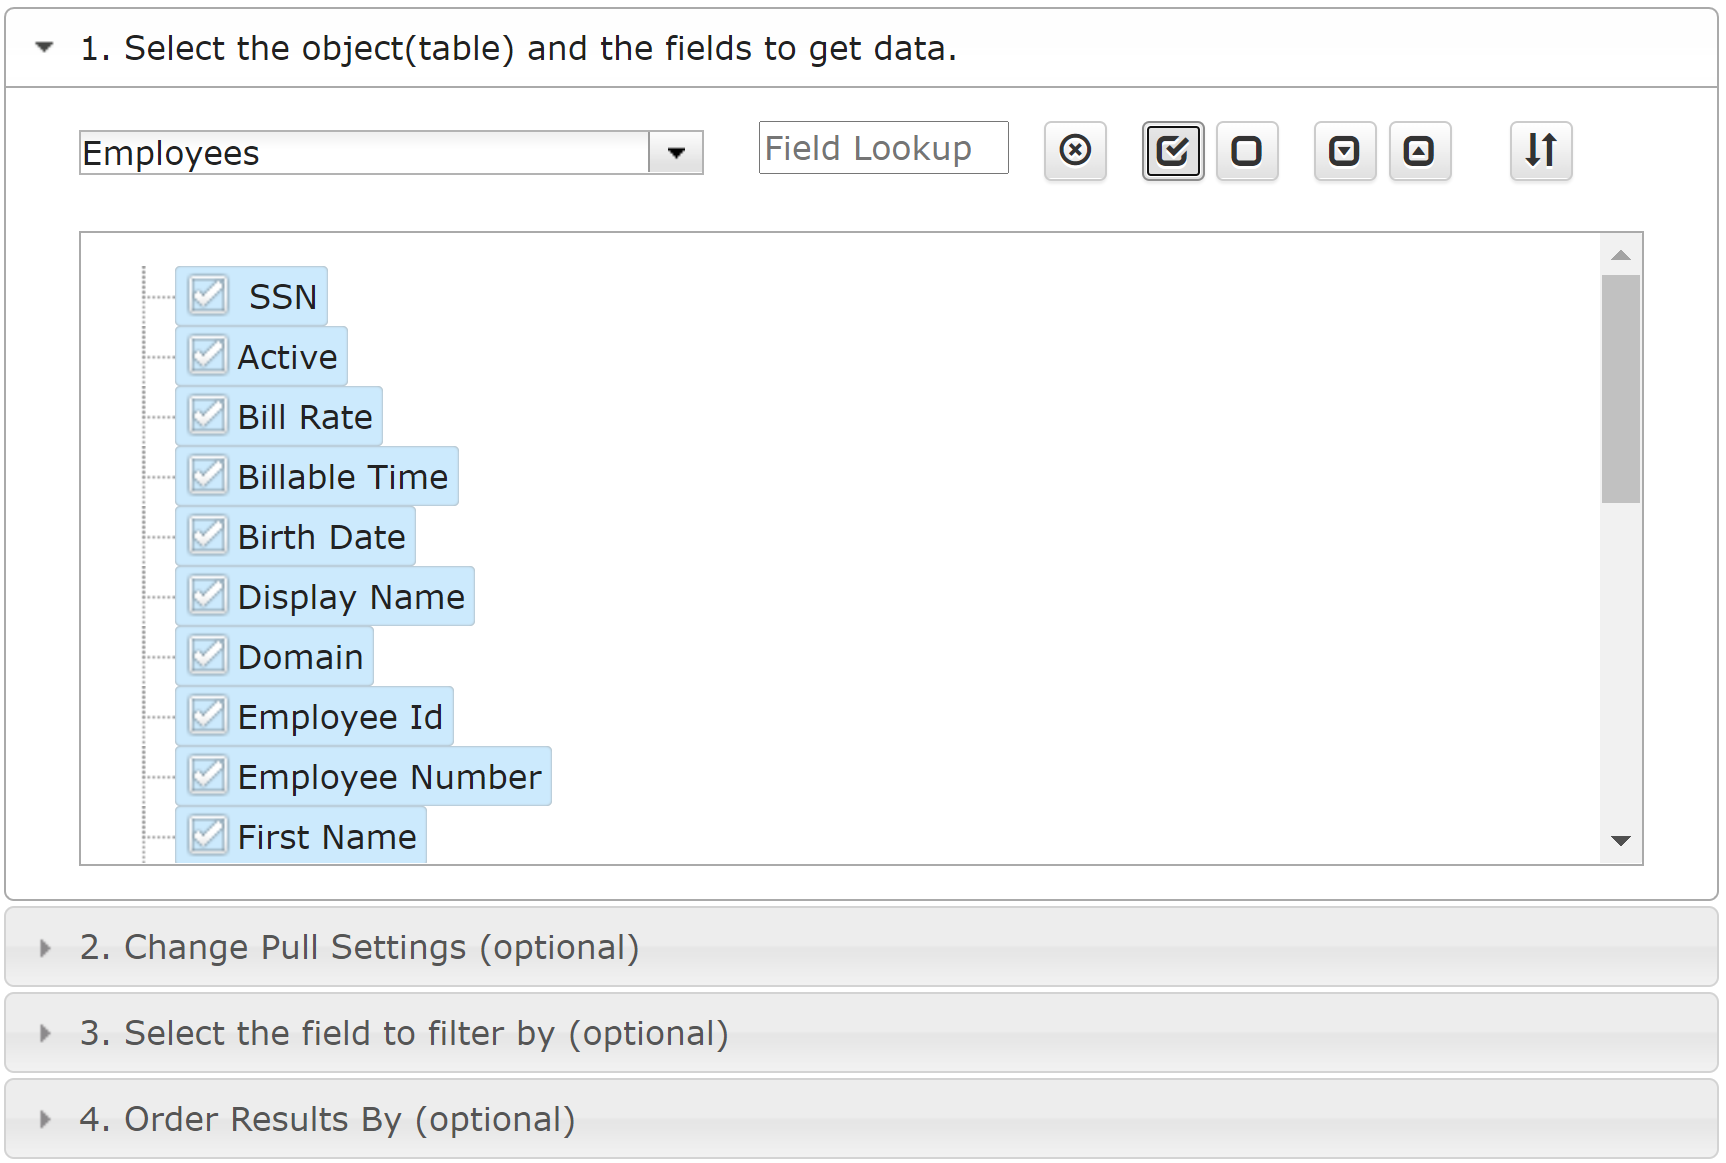Click the collapse all up-arrow icon
The height and width of the screenshot is (1163, 1726).
(x=1420, y=151)
